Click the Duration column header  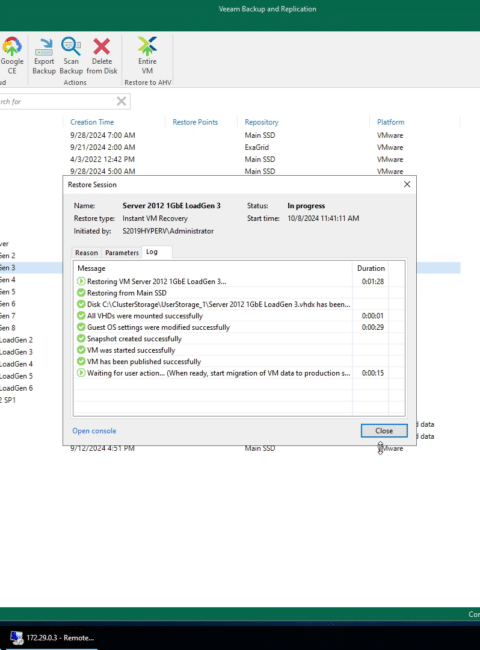pos(371,268)
